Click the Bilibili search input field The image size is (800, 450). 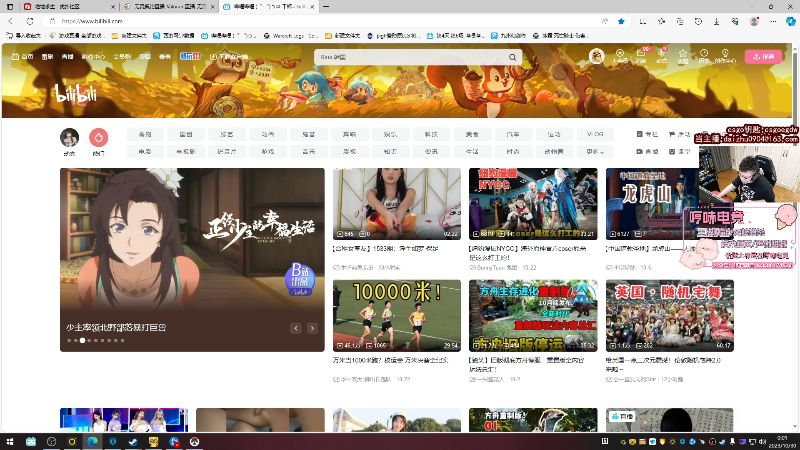click(x=411, y=57)
